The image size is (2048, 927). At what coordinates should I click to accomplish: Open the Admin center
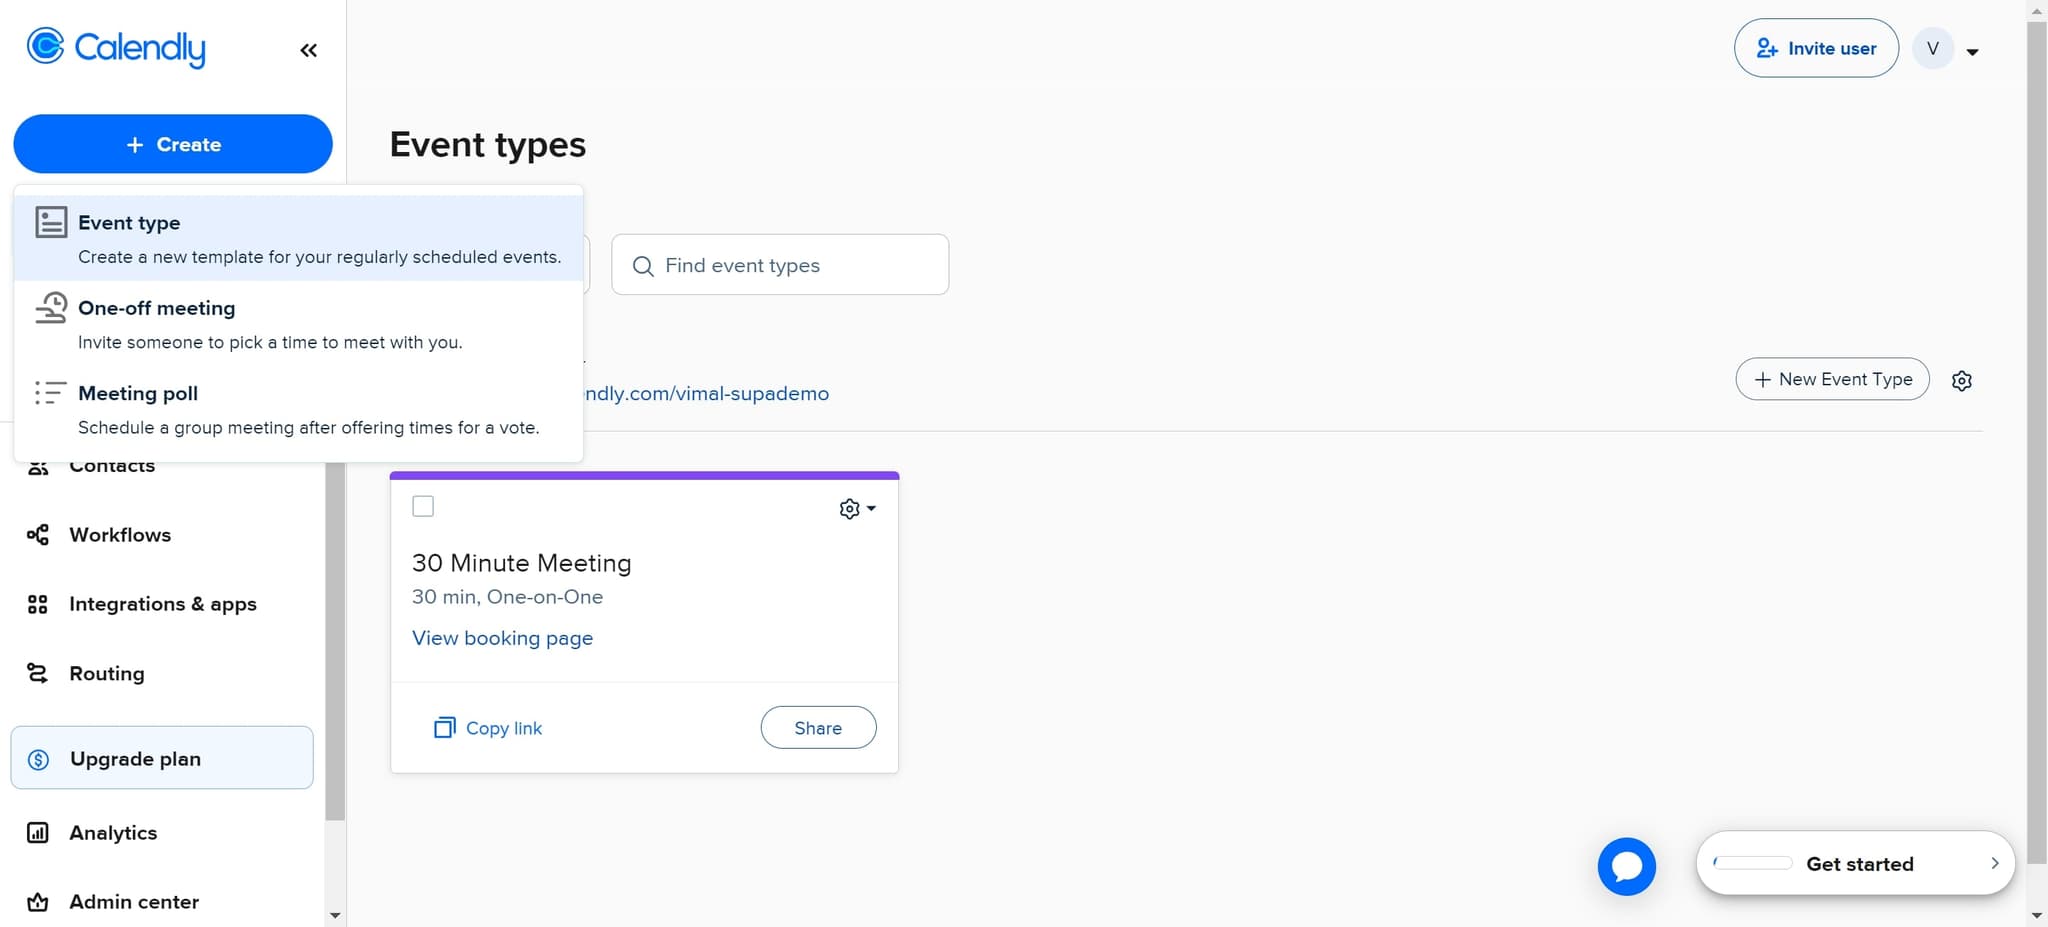[x=133, y=901]
